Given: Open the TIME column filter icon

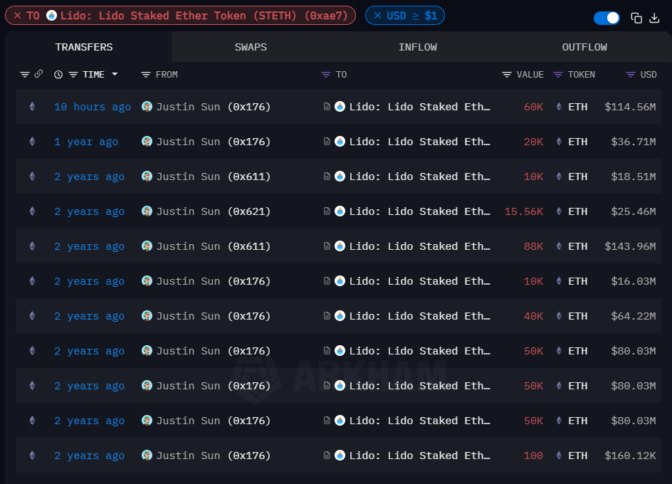Looking at the screenshot, I should pyautogui.click(x=73, y=75).
